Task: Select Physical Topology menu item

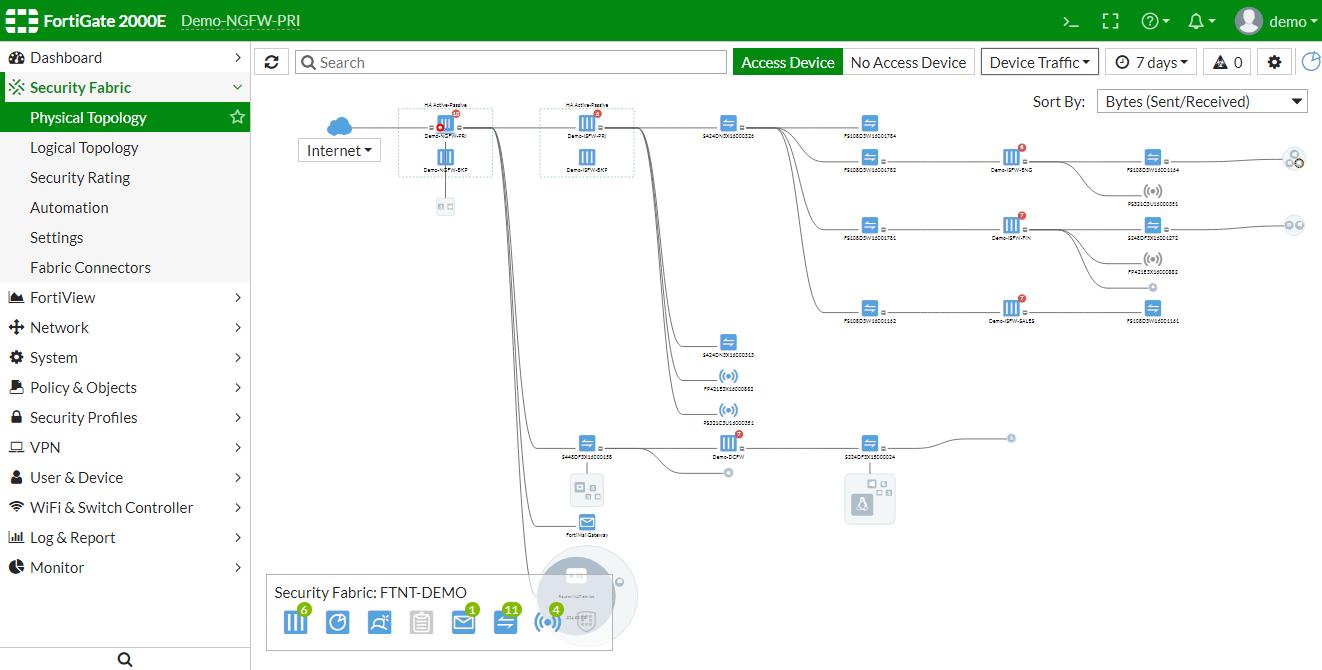Action: click(125, 117)
